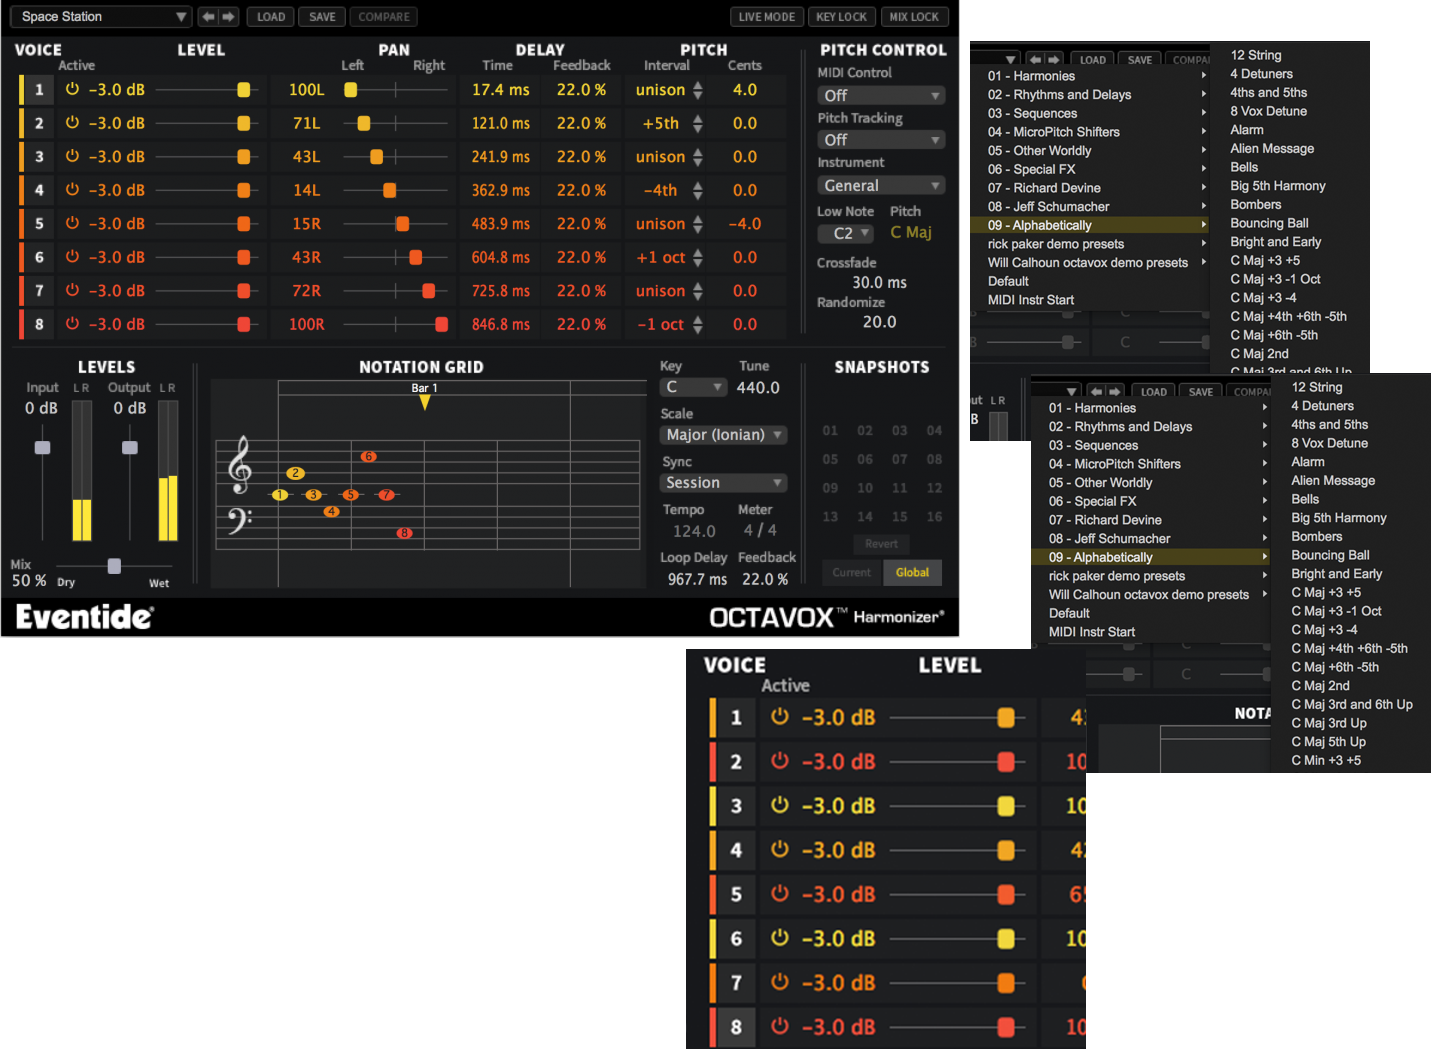Click the Global snapshot button

click(x=911, y=572)
